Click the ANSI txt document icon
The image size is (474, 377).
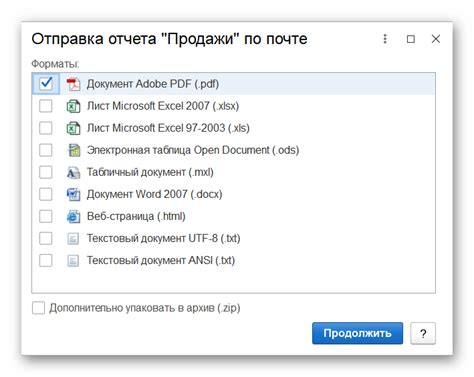73,261
